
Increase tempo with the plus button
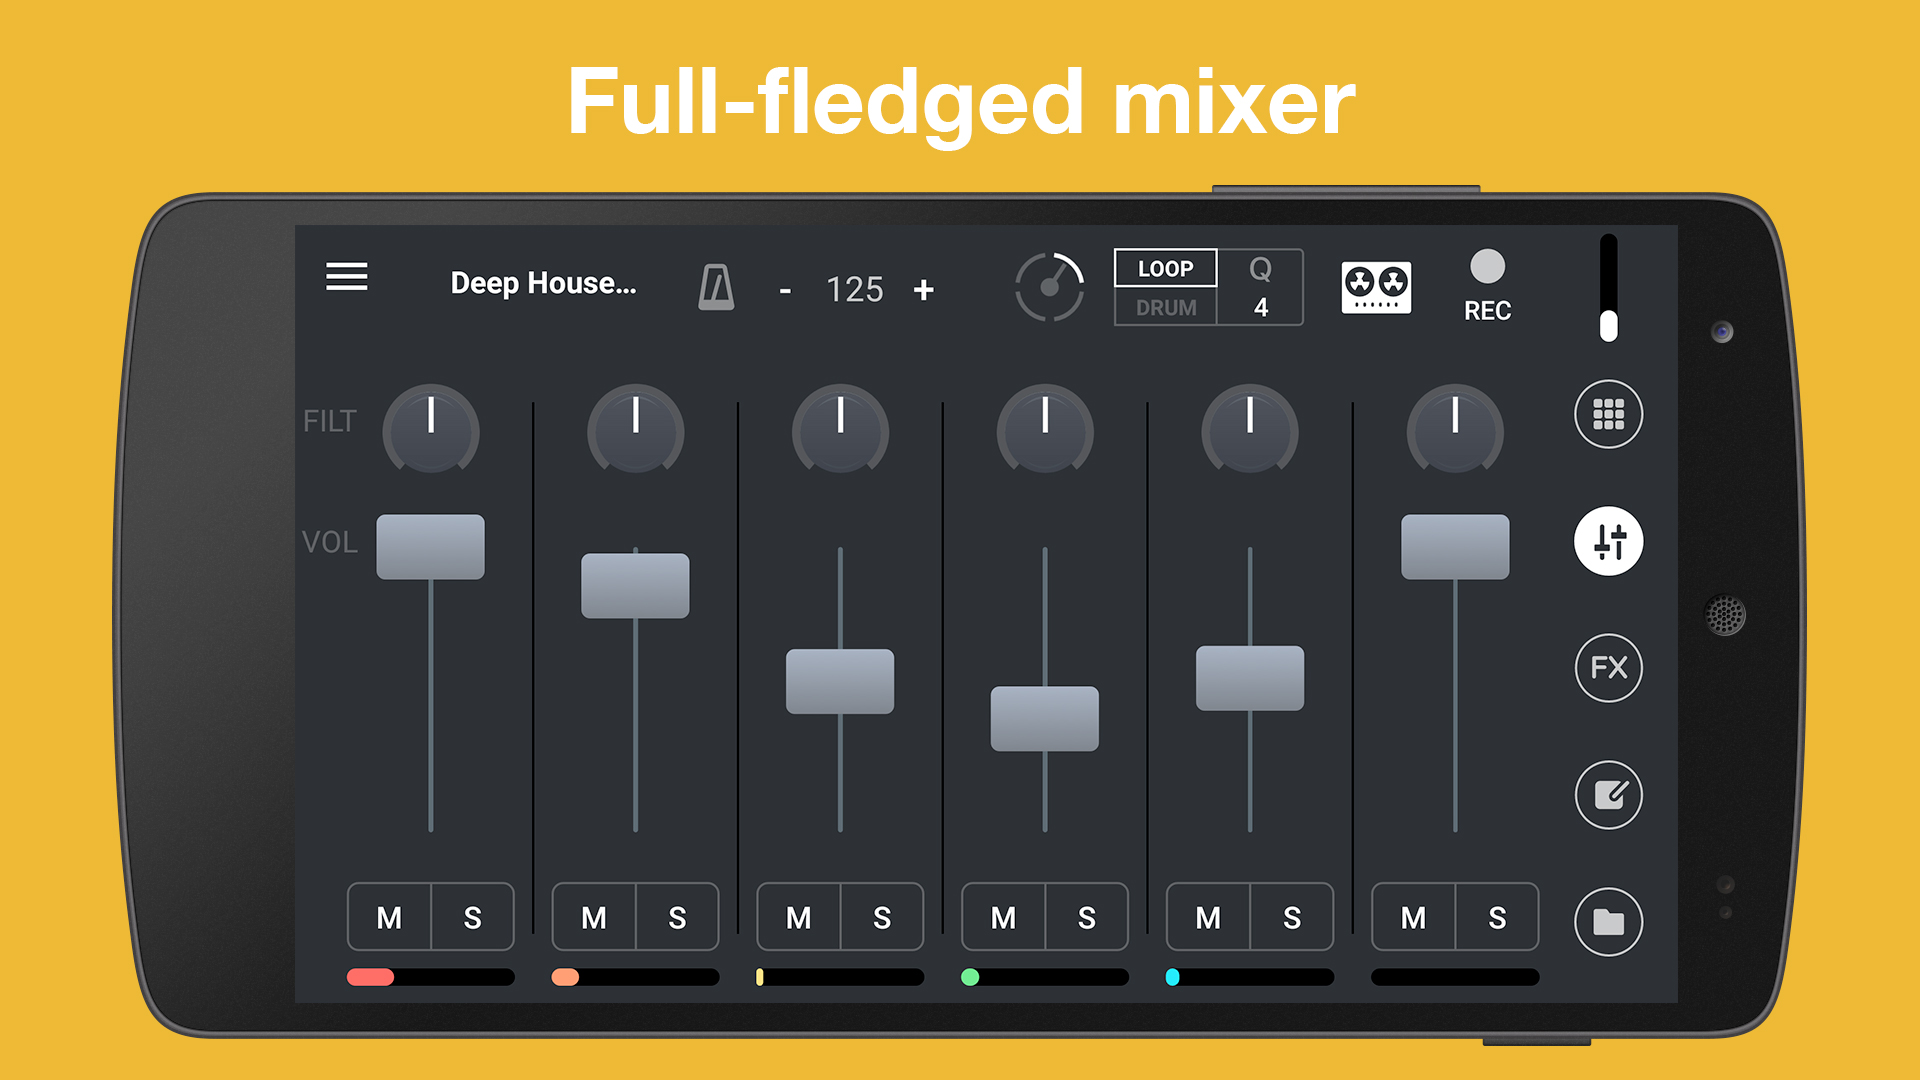tap(923, 290)
